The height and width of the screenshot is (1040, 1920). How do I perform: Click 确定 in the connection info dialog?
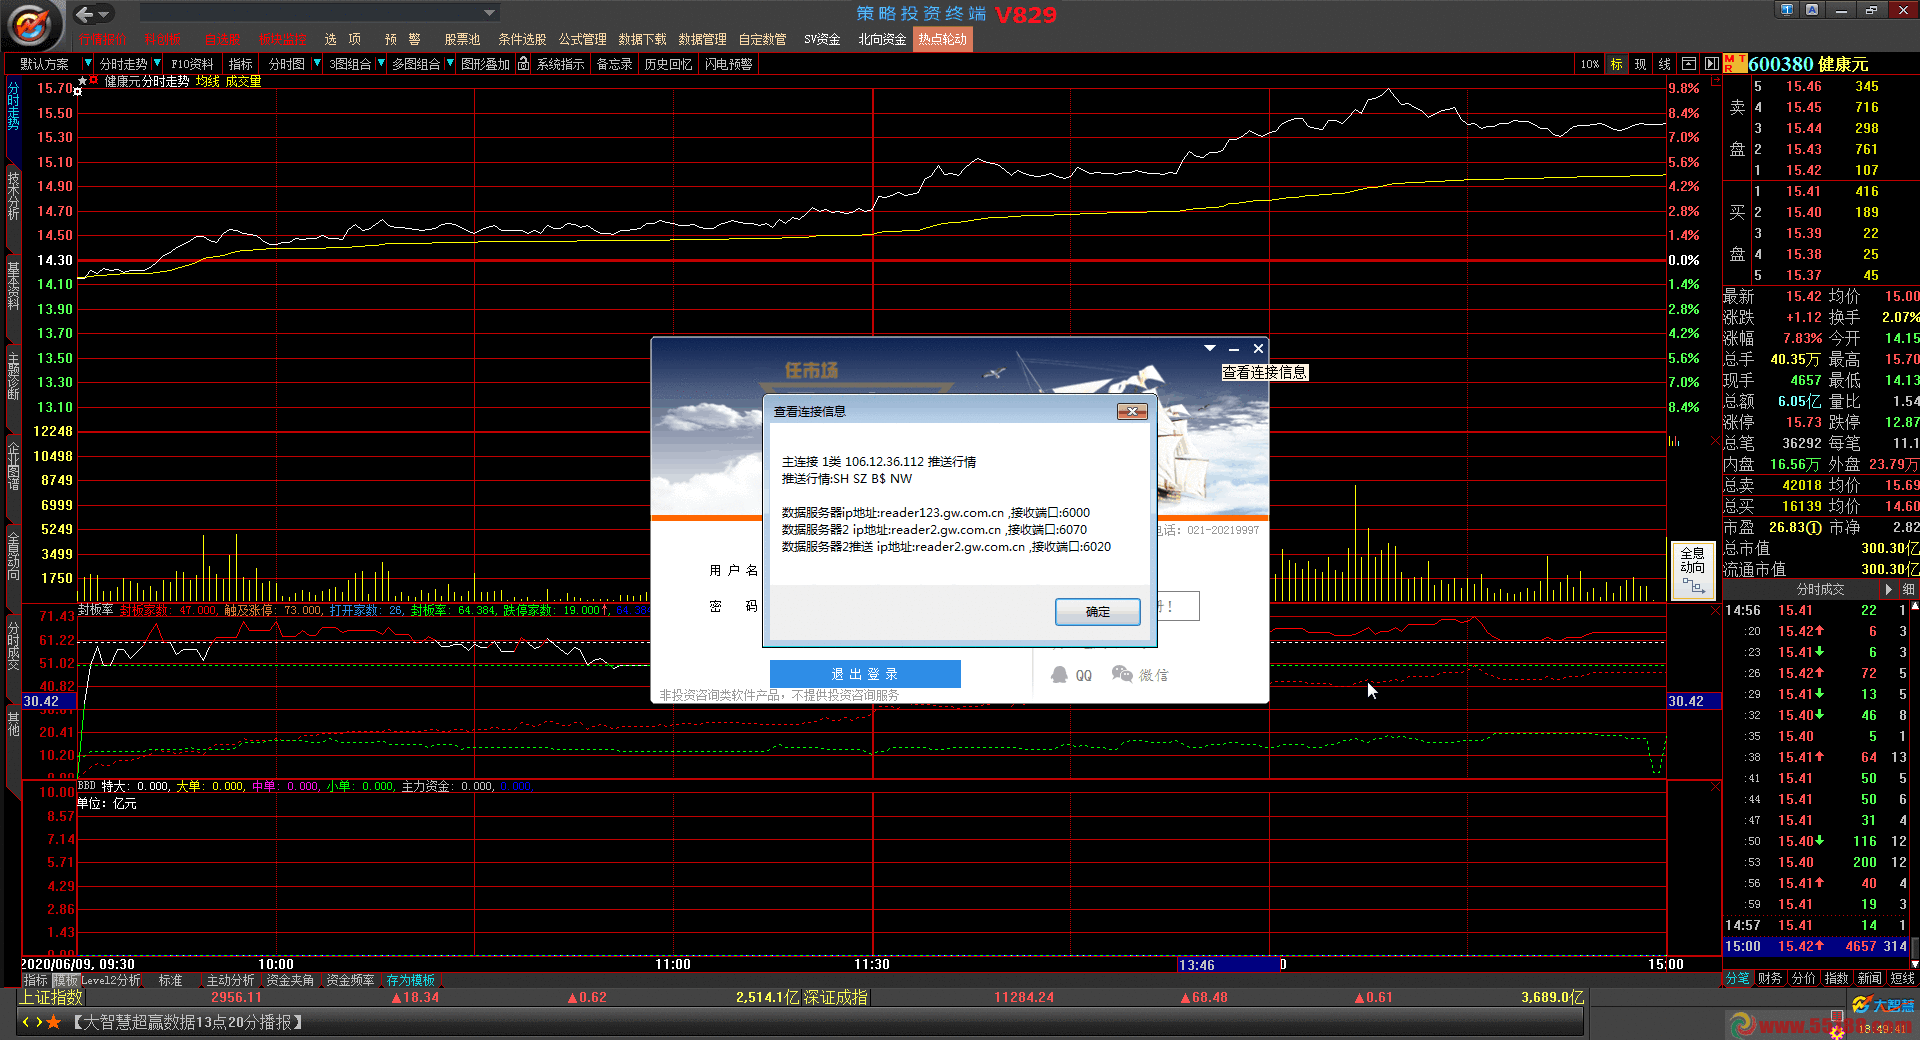[1097, 611]
